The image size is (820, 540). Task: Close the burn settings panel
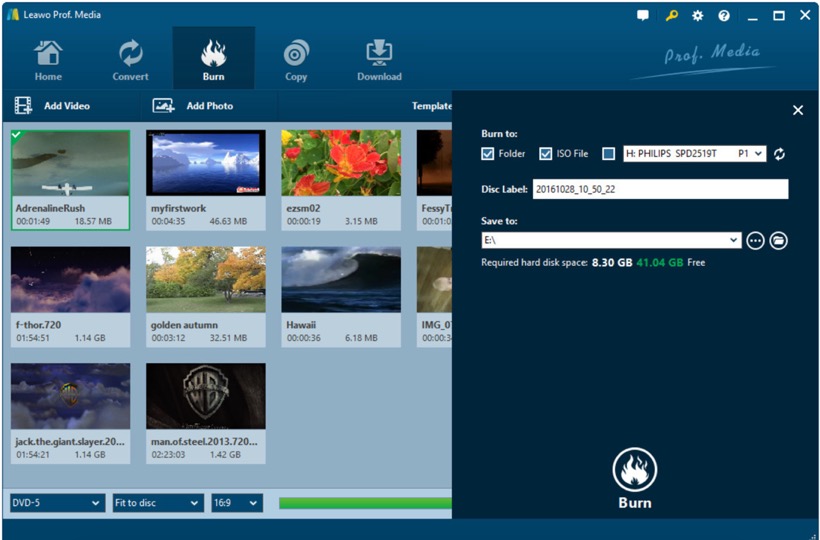click(798, 110)
